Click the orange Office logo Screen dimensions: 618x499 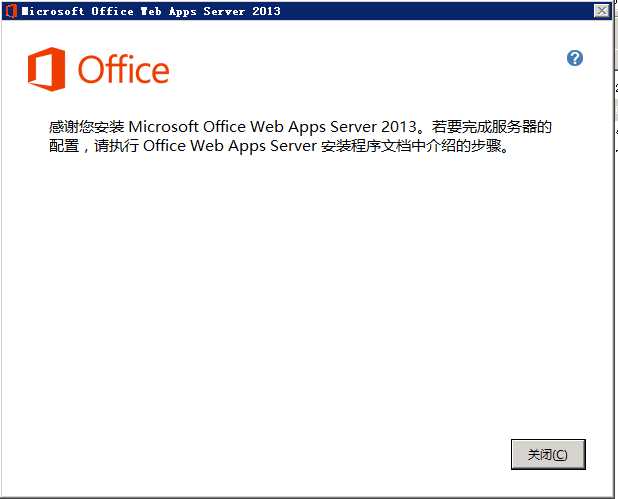tap(99, 69)
